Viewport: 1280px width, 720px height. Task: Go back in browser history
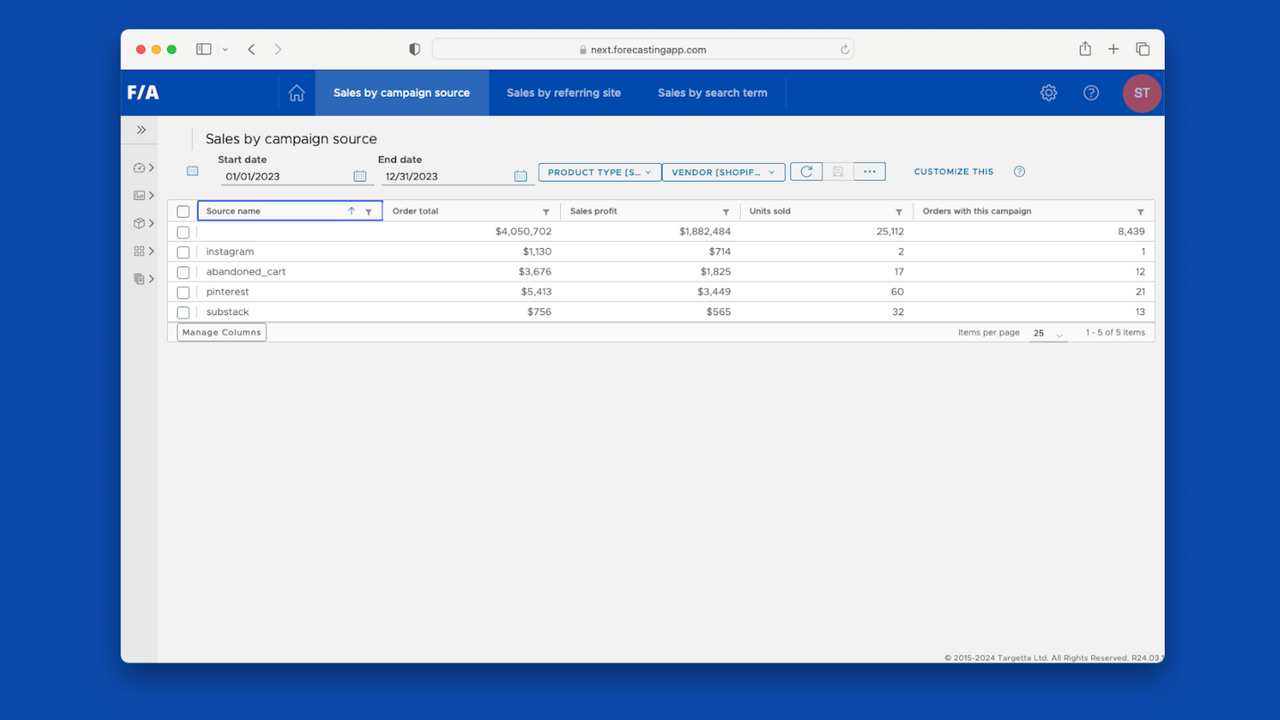pos(251,49)
